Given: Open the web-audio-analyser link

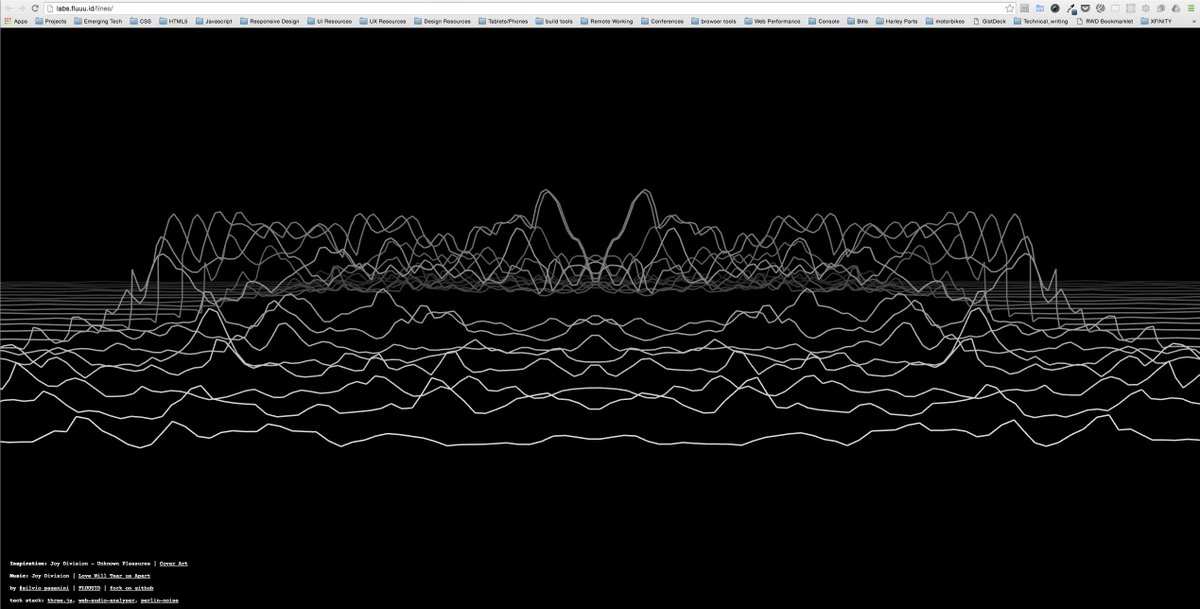Looking at the screenshot, I should tap(106, 600).
